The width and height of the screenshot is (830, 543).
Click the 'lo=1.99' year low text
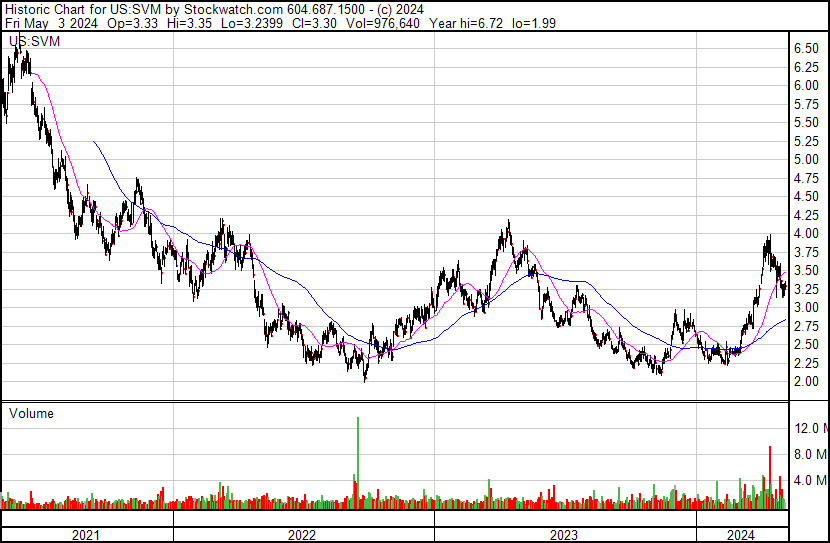(x=534, y=23)
